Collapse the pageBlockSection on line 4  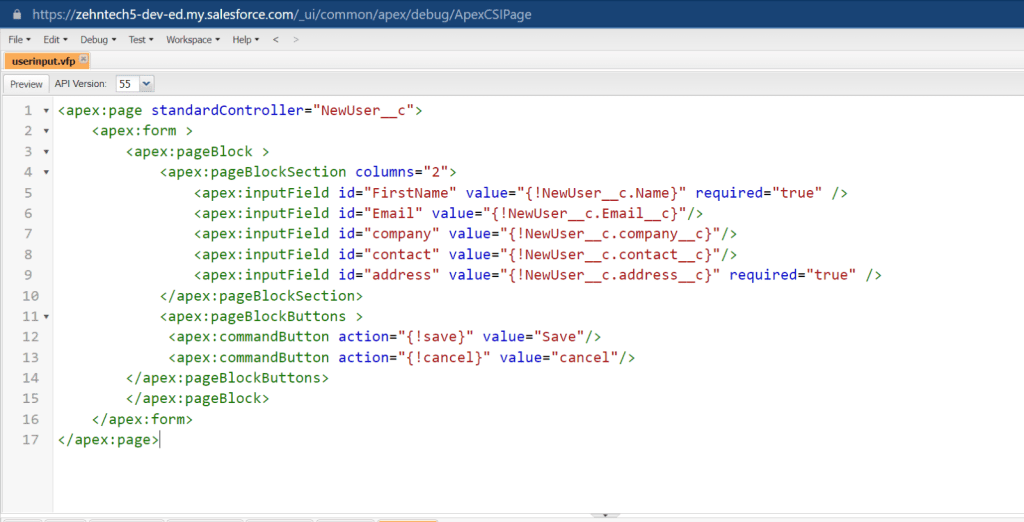46,172
